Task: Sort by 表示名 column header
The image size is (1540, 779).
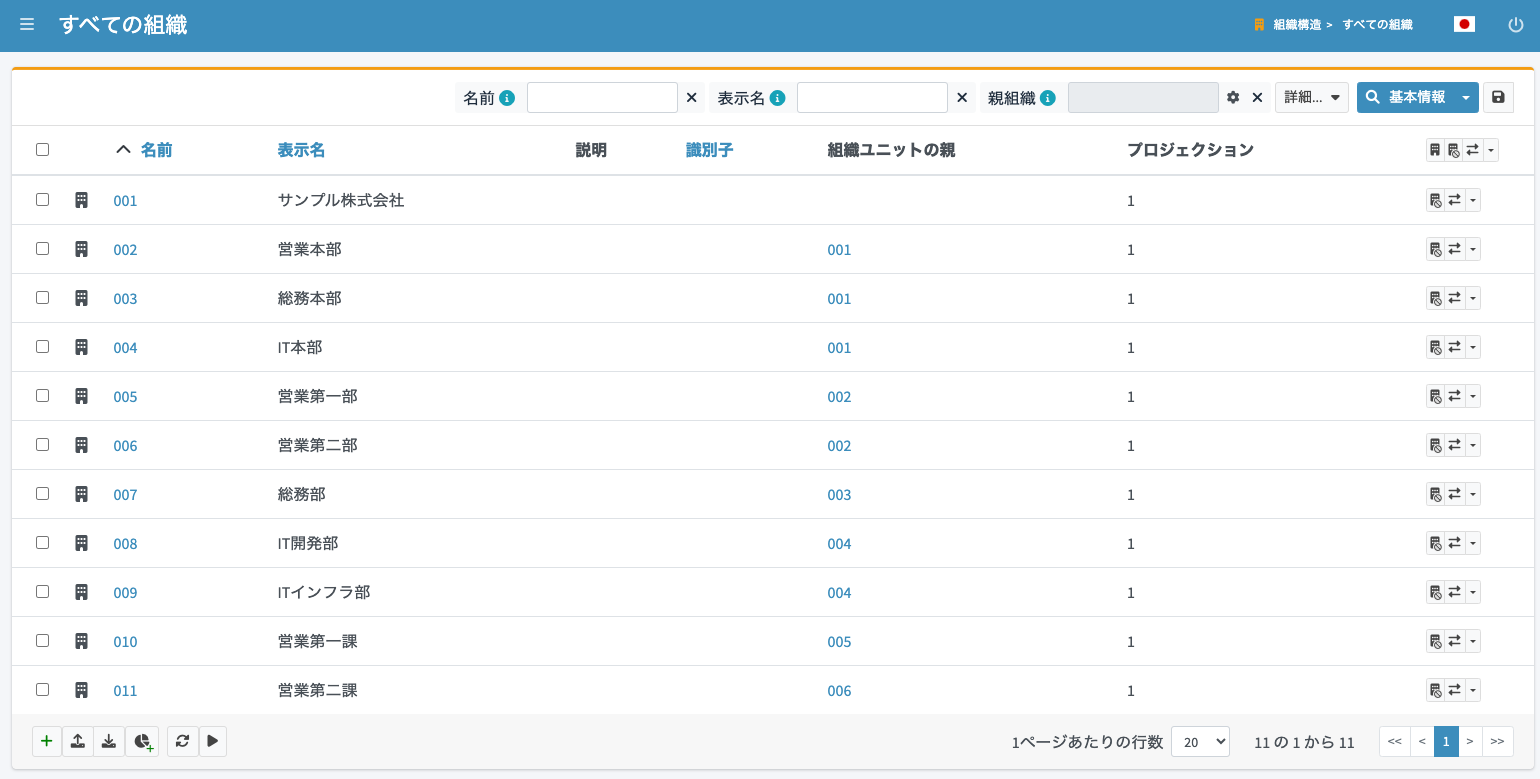Action: 301,150
